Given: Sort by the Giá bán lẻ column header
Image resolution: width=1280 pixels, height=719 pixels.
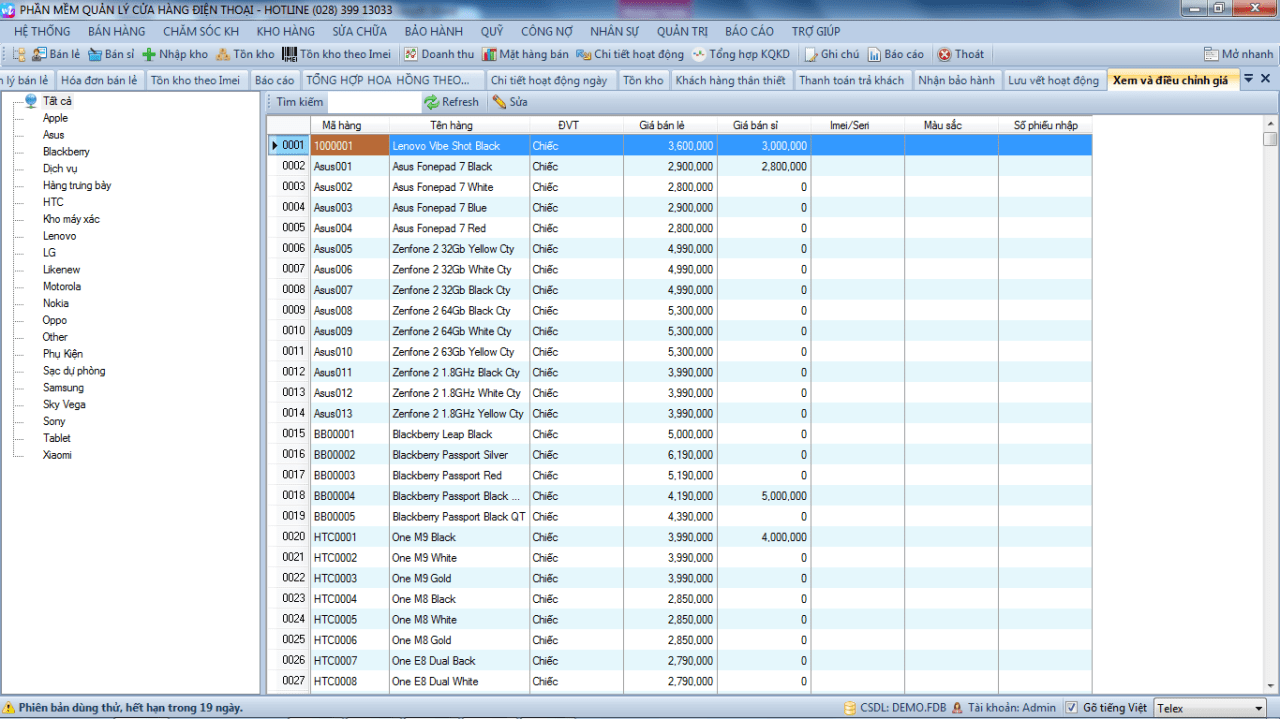Looking at the screenshot, I should pyautogui.click(x=662, y=125).
